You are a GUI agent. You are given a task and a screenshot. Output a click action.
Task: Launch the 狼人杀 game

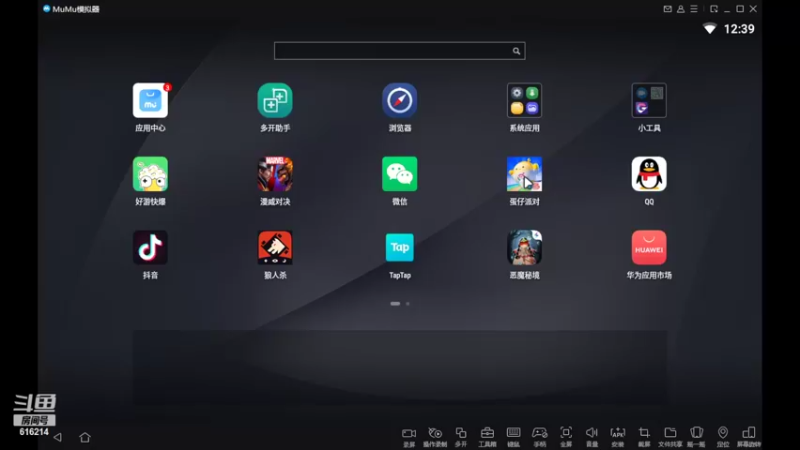point(275,247)
